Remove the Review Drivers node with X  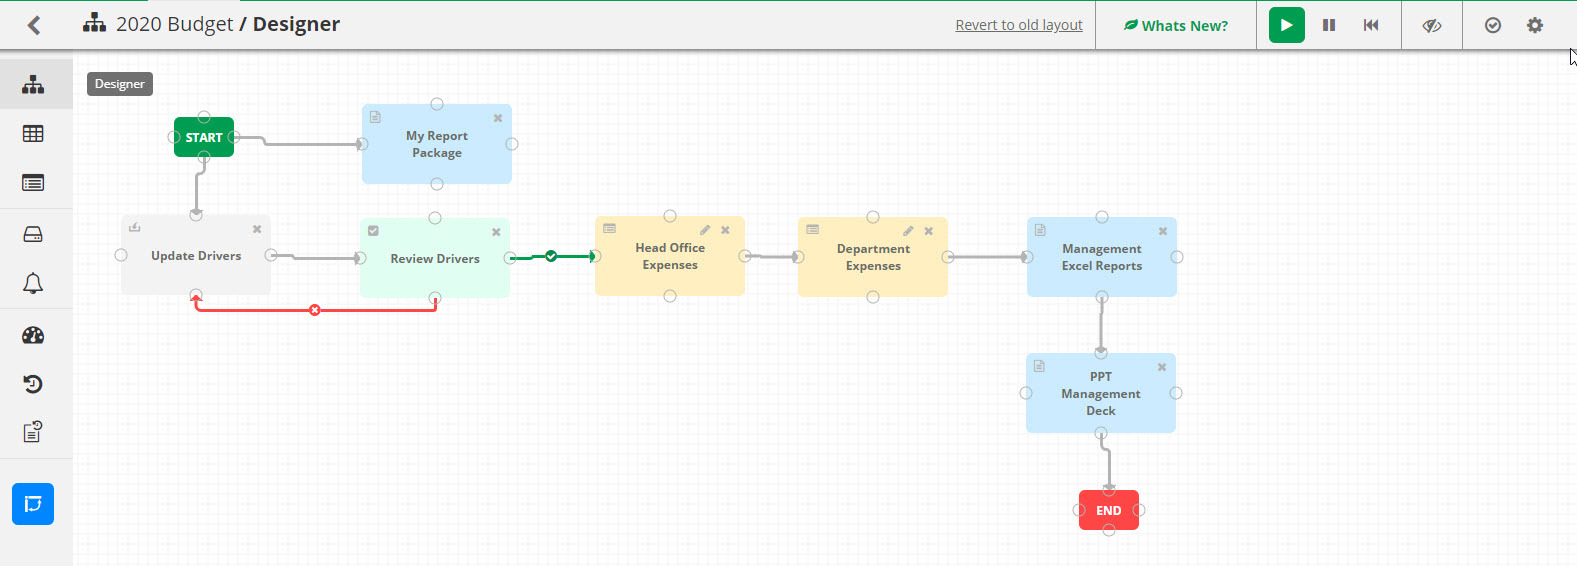click(x=496, y=232)
